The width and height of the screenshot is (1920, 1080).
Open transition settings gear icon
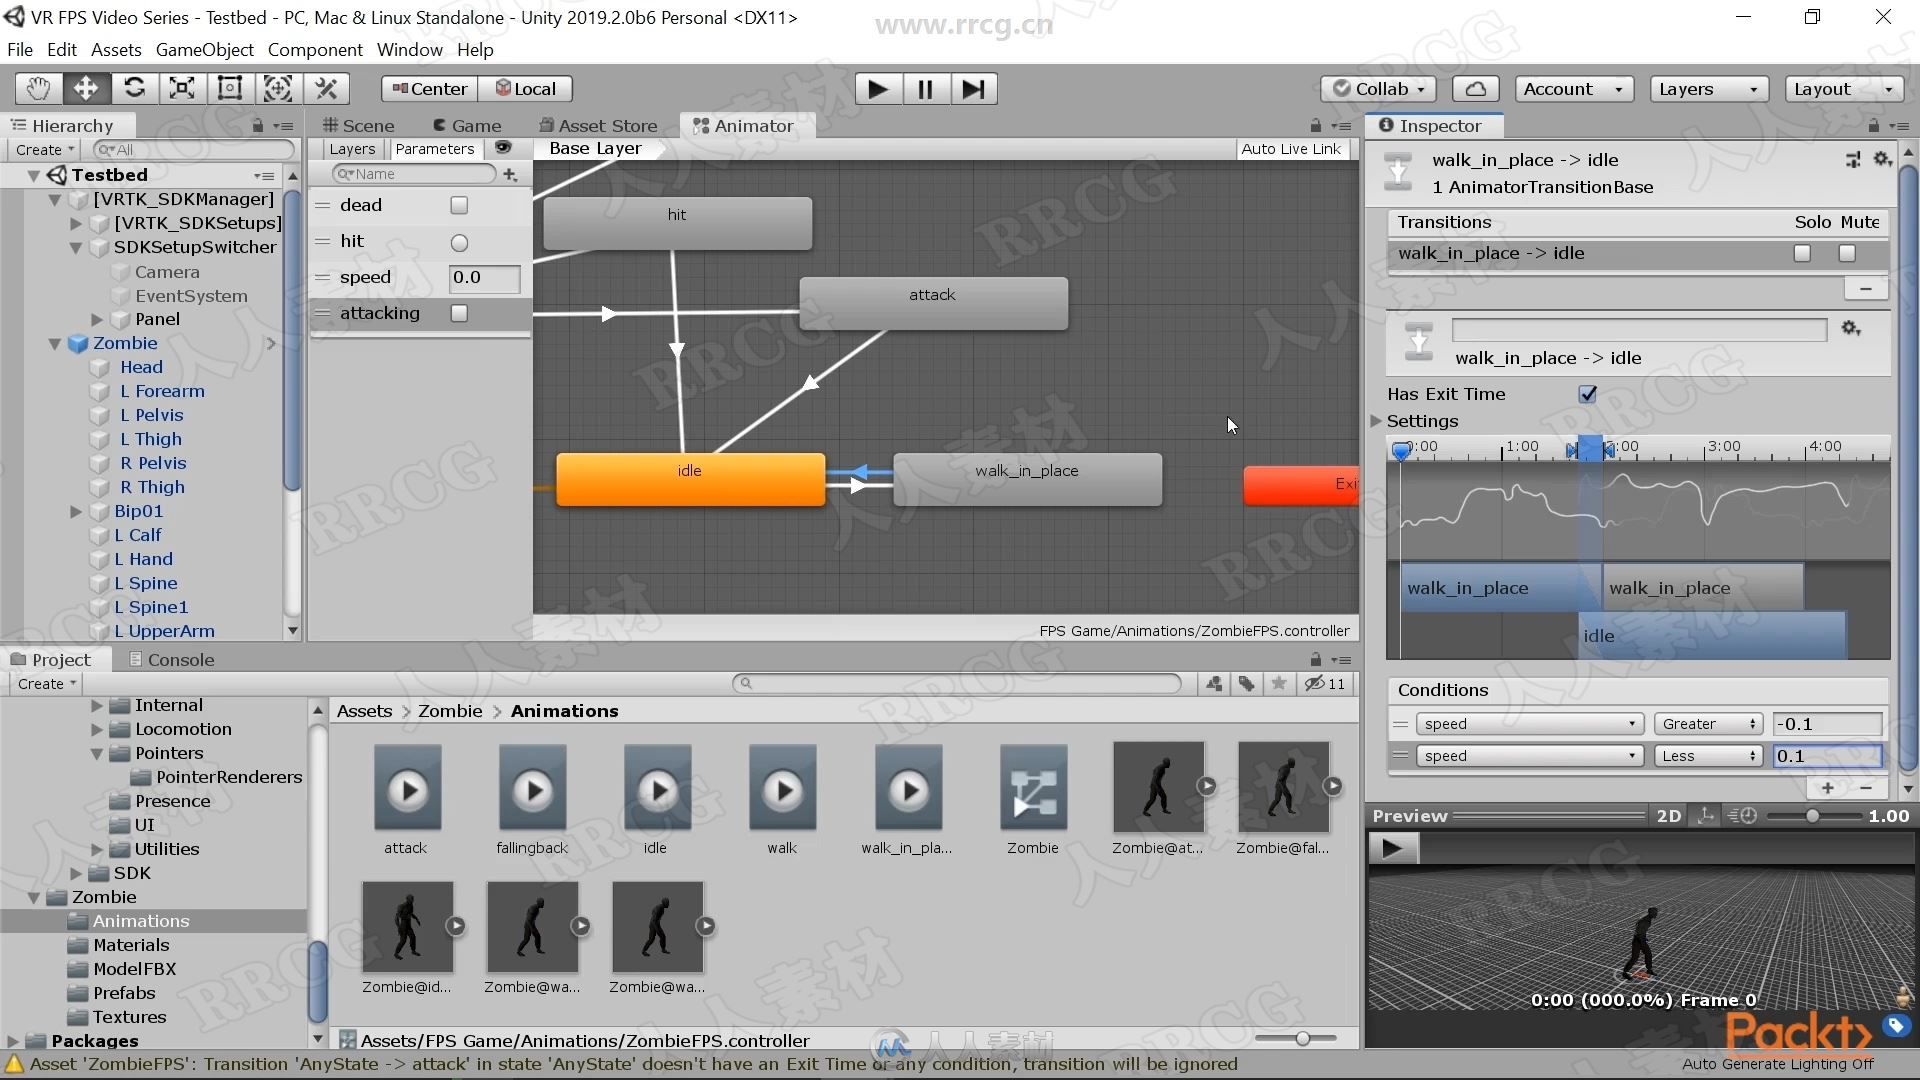tap(1851, 329)
